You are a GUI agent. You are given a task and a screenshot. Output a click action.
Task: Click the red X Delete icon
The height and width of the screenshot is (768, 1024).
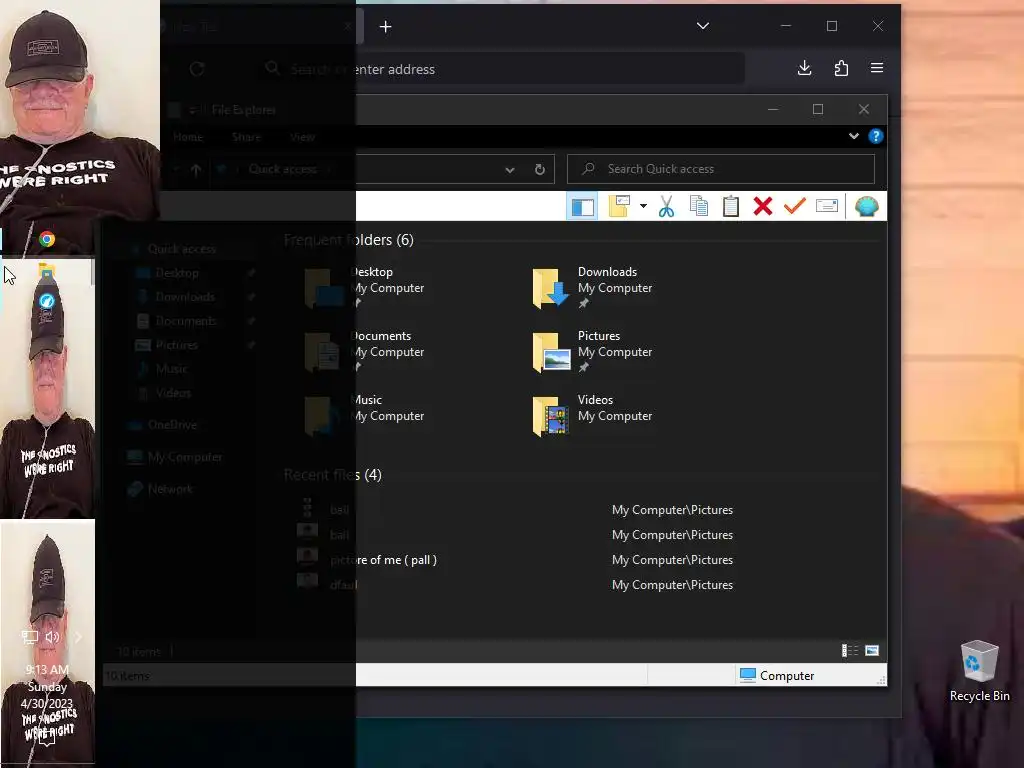coord(763,206)
